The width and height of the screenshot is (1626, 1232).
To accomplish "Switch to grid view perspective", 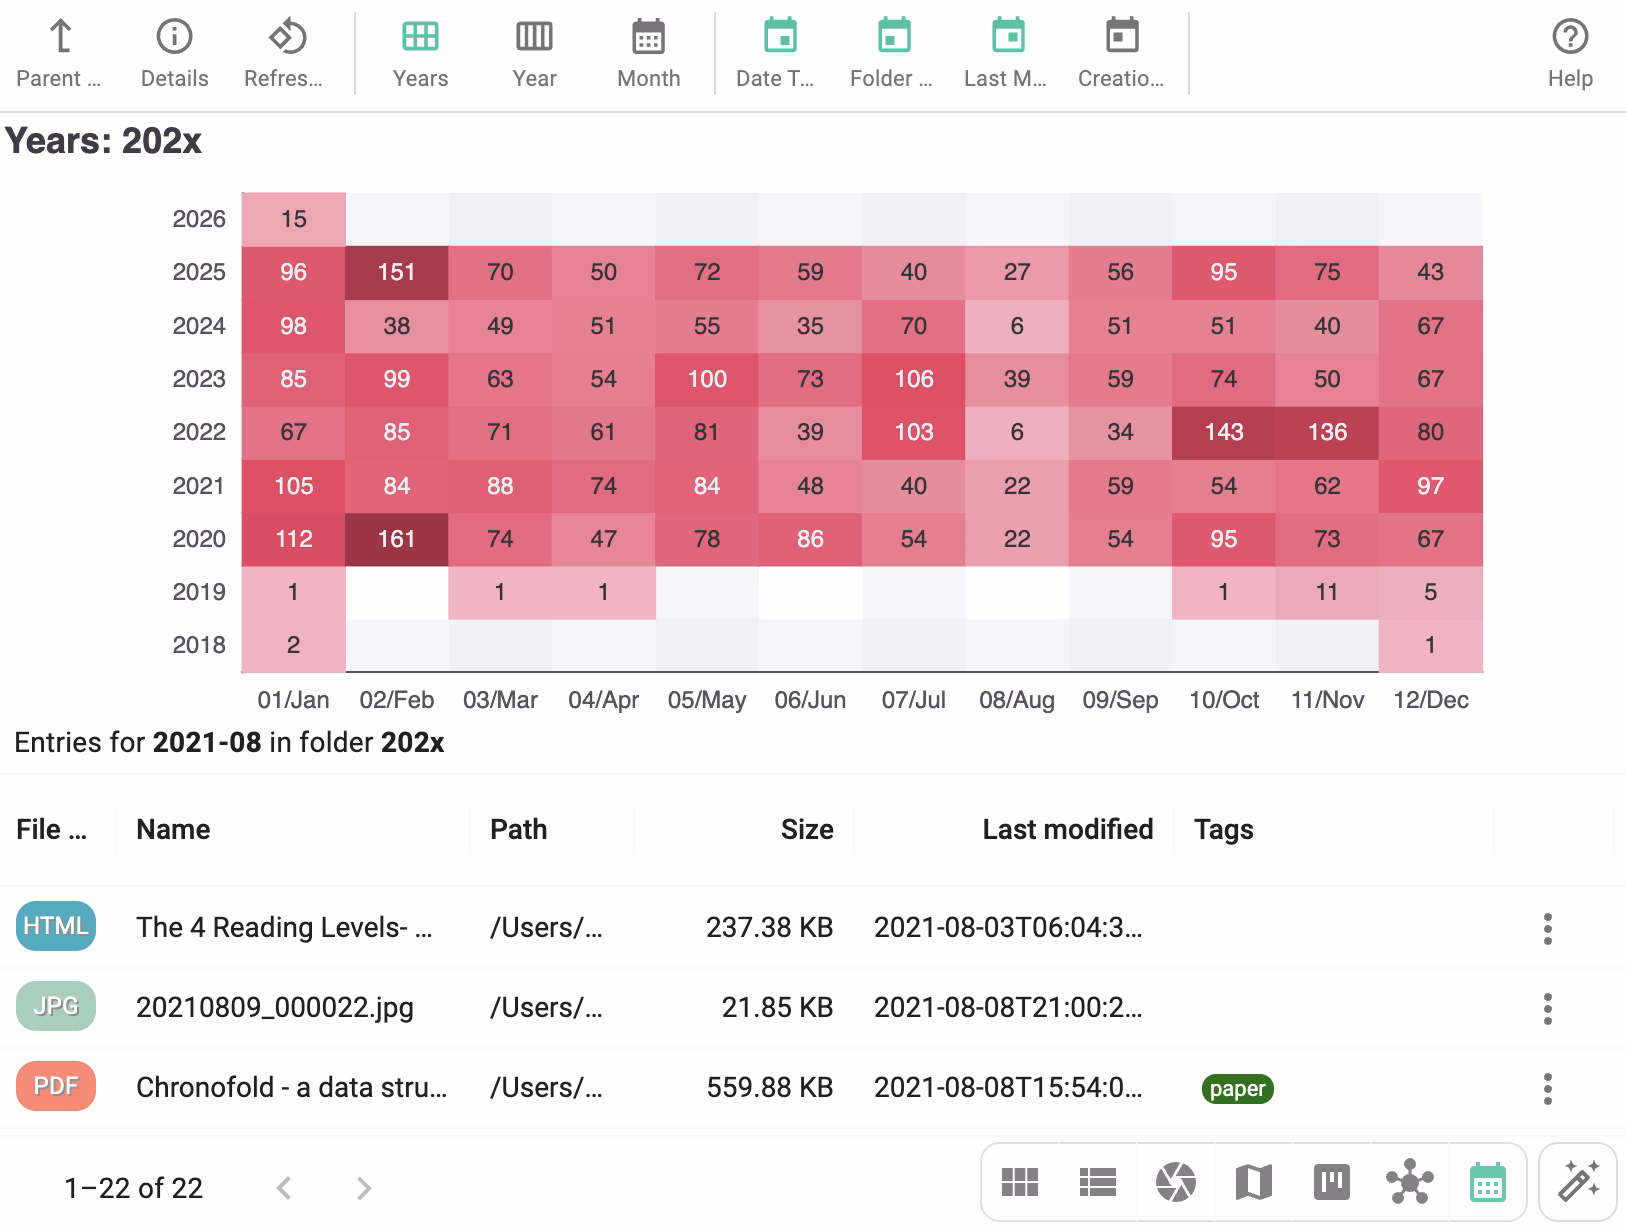I will pyautogui.click(x=1019, y=1182).
